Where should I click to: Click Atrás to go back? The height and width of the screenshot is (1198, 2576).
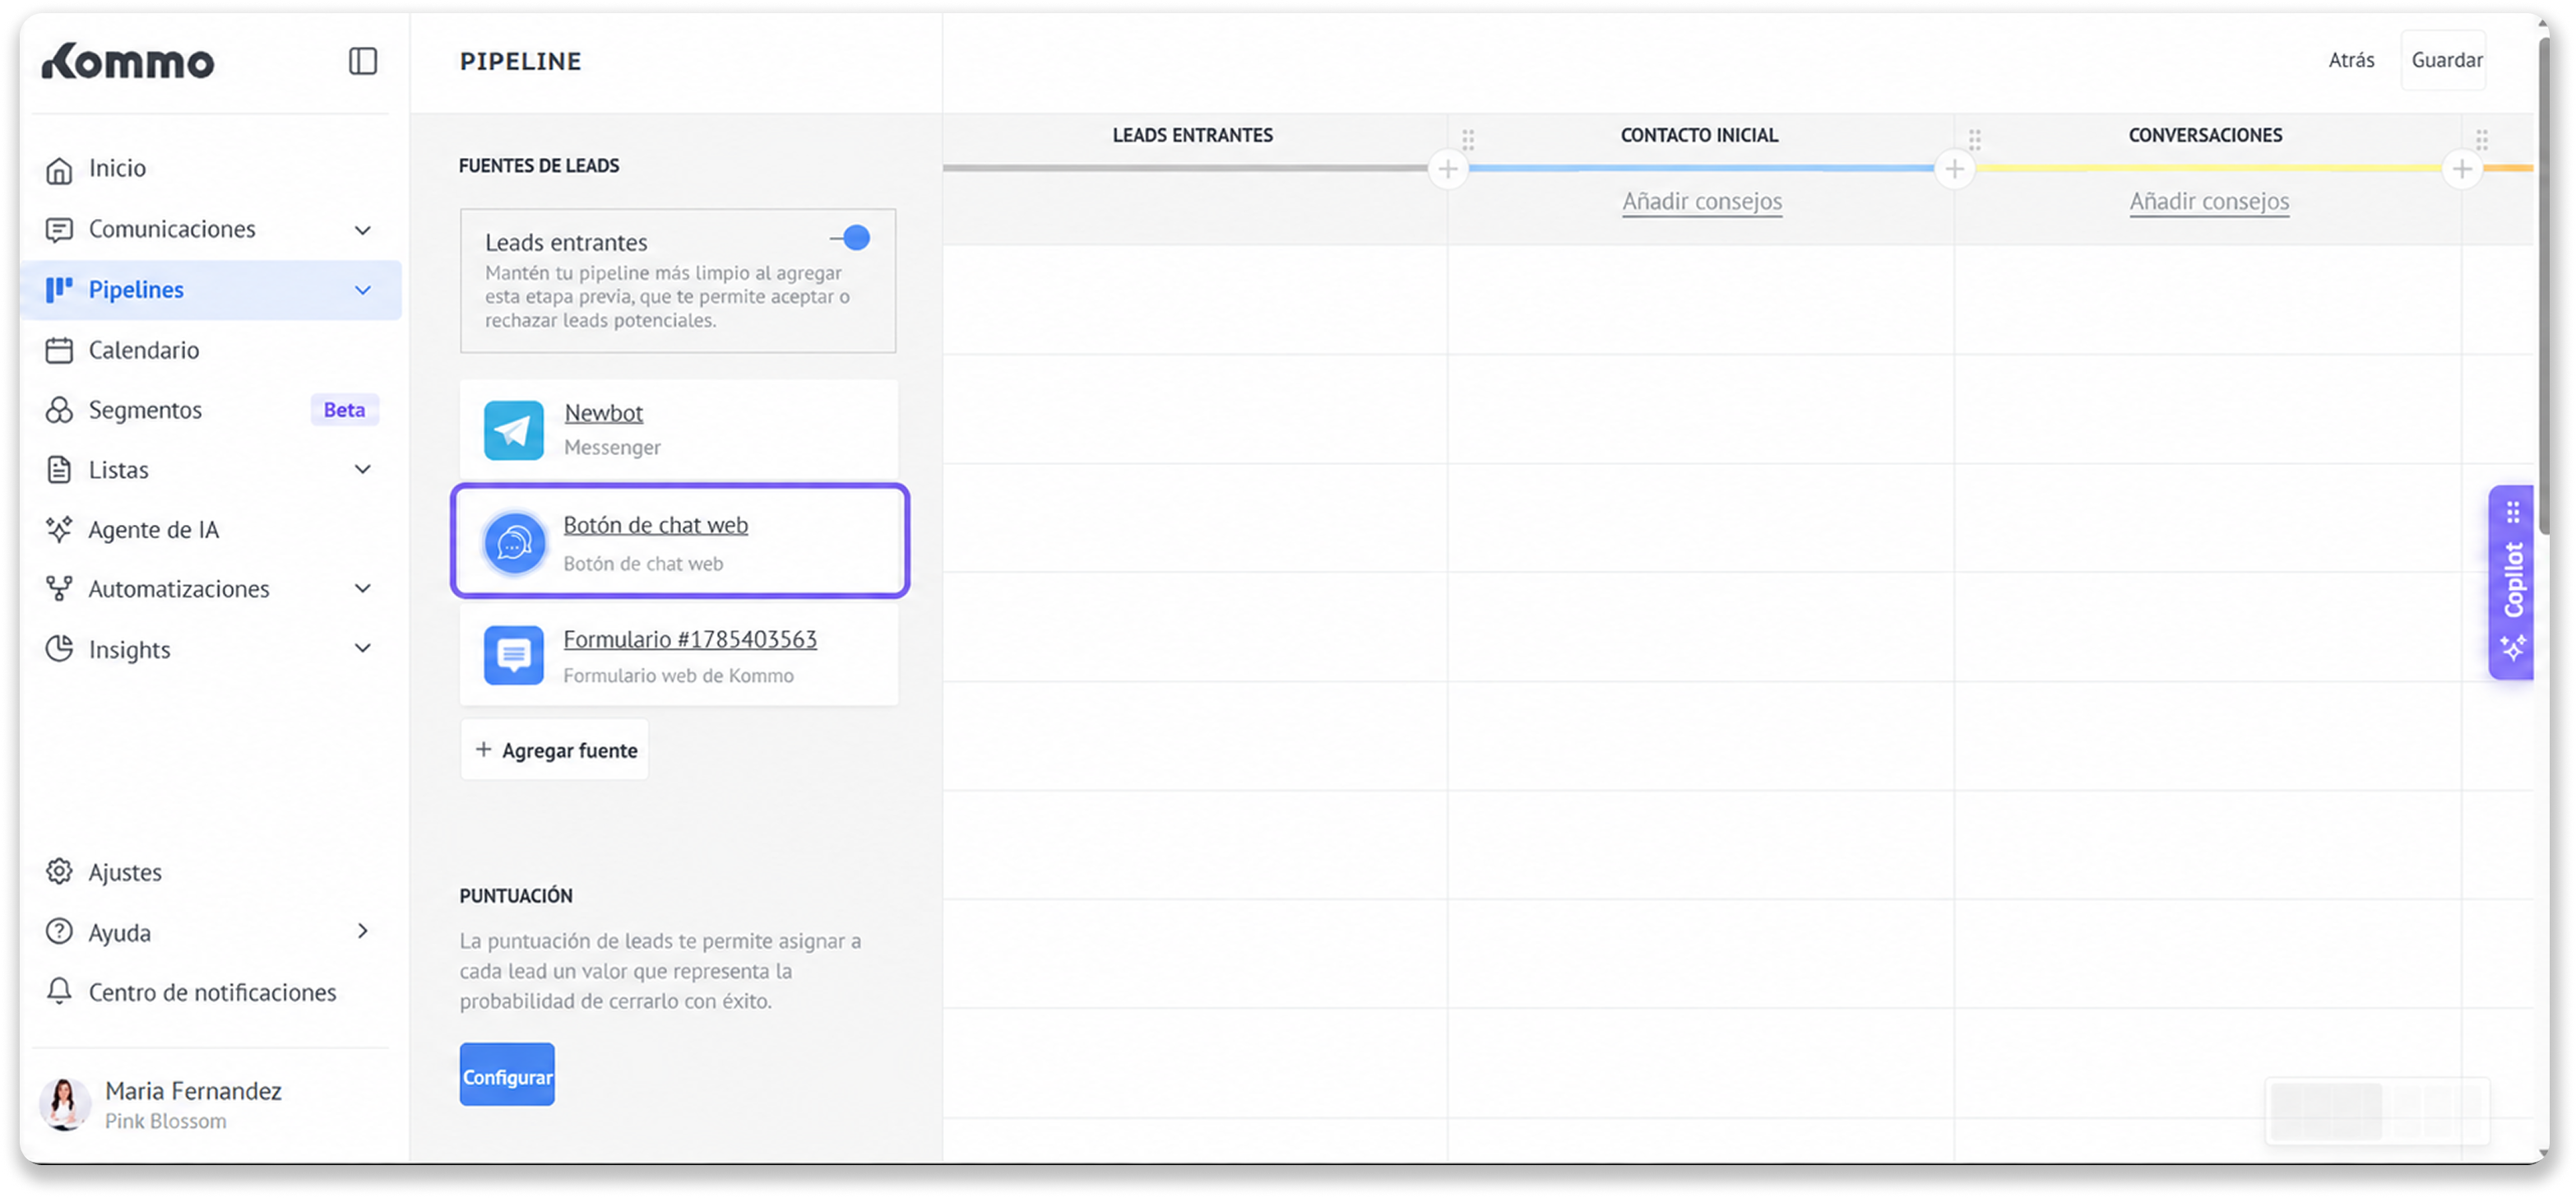coord(2351,60)
